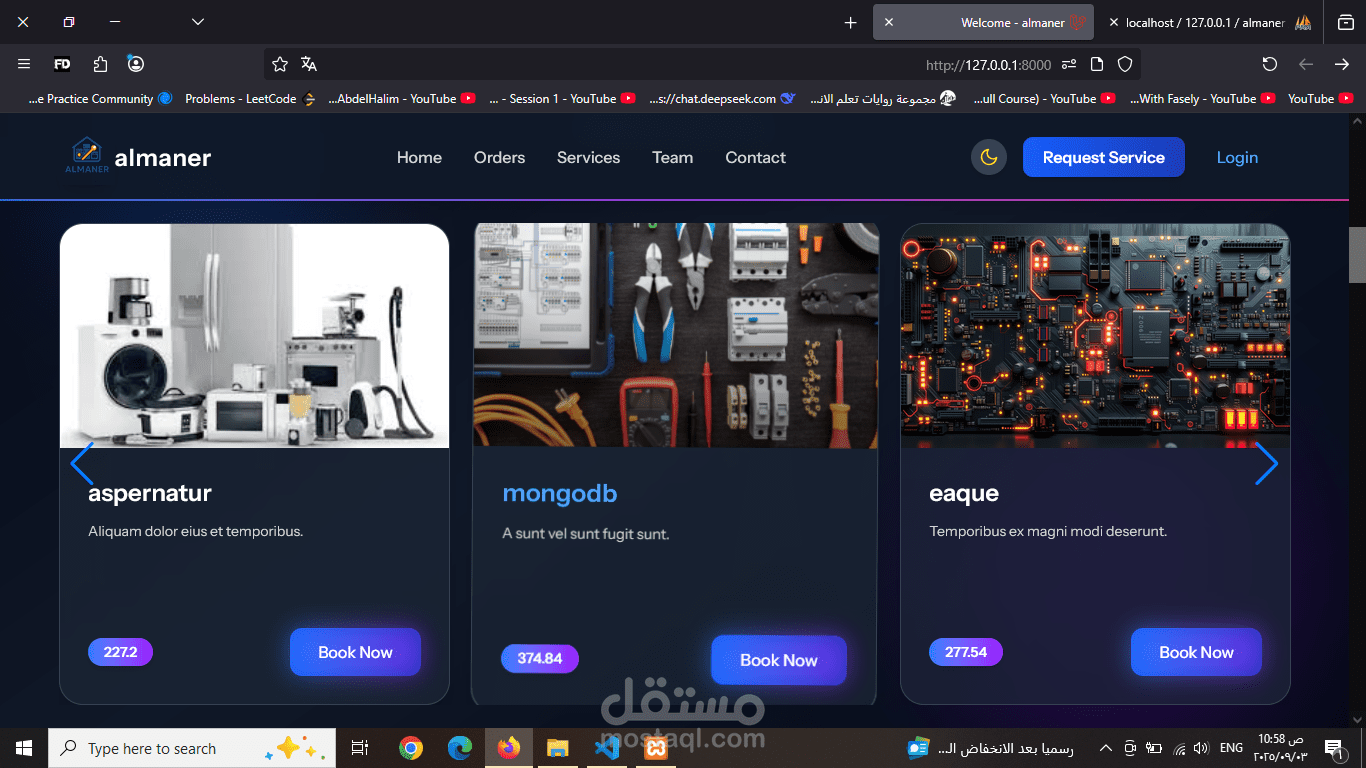This screenshot has height=768, width=1366.
Task: Open Firefox View icon at tab bar end
Action: click(1346, 22)
